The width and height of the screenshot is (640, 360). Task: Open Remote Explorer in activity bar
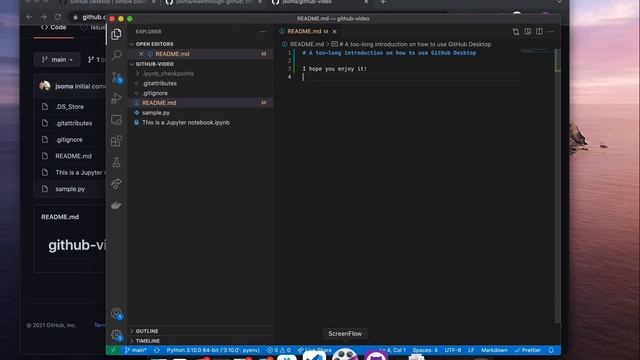[x=116, y=120]
